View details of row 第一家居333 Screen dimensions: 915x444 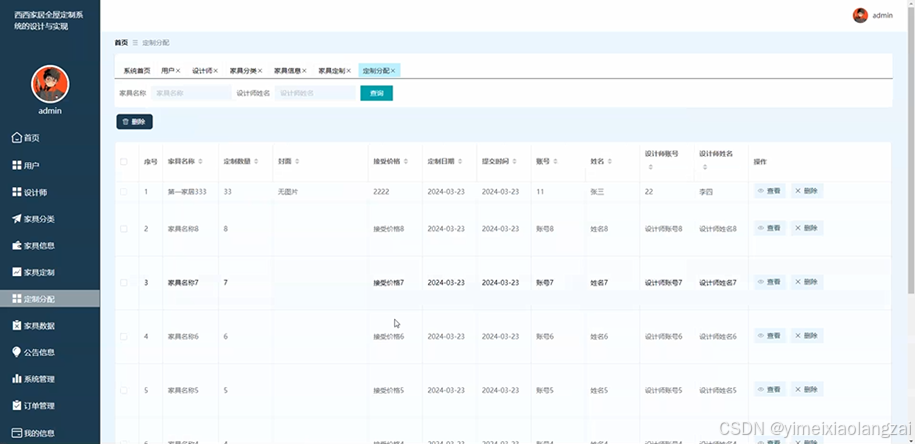click(770, 191)
